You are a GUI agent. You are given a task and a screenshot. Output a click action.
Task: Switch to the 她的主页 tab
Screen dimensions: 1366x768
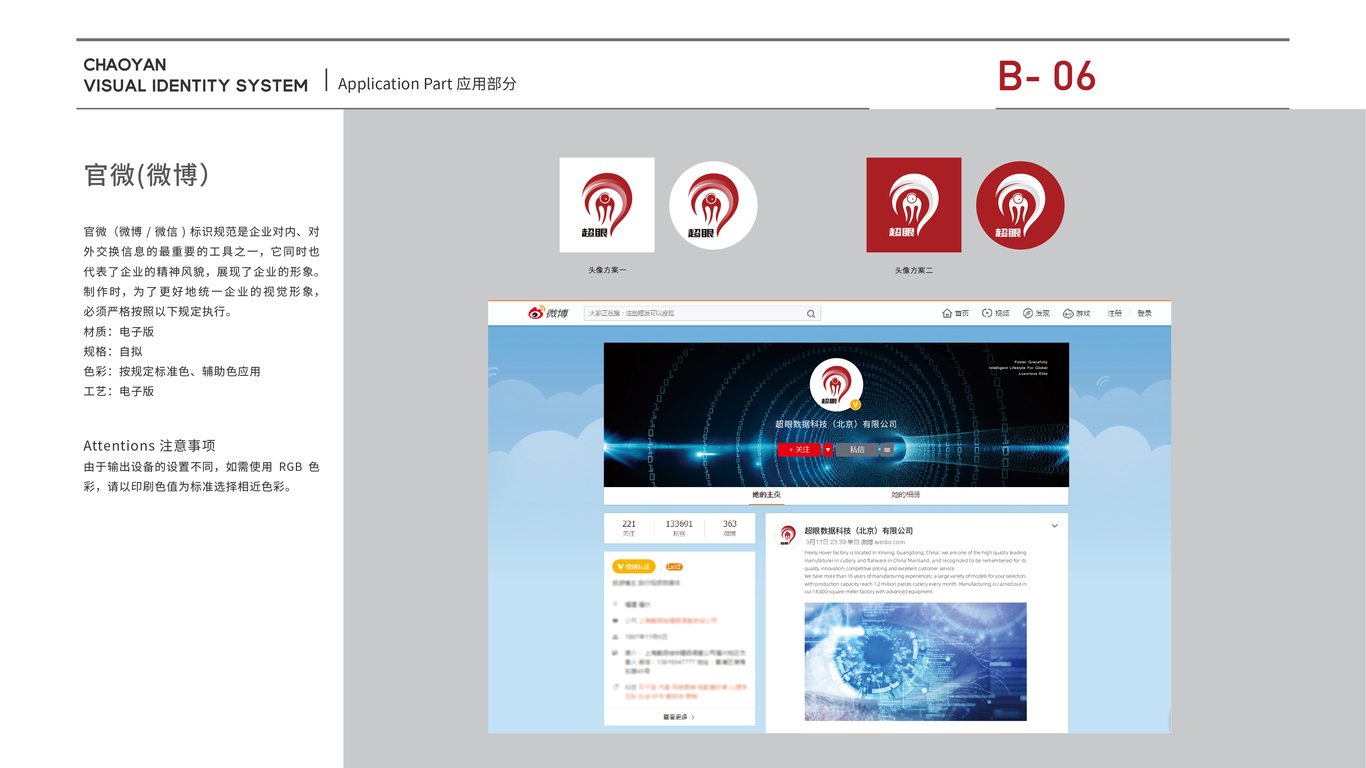[767, 495]
